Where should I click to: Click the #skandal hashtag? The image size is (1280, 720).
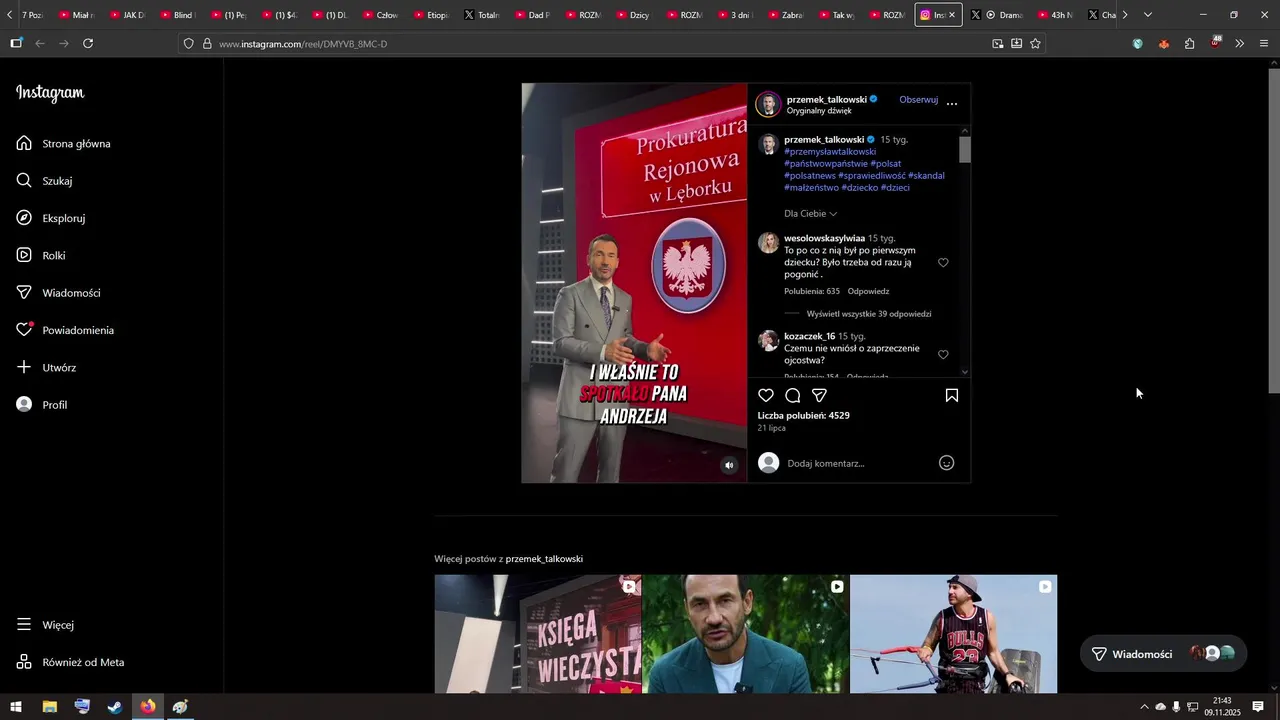[926, 175]
